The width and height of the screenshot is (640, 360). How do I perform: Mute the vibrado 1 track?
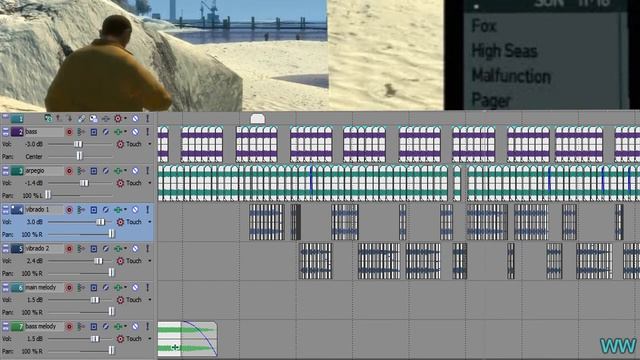[x=135, y=210]
